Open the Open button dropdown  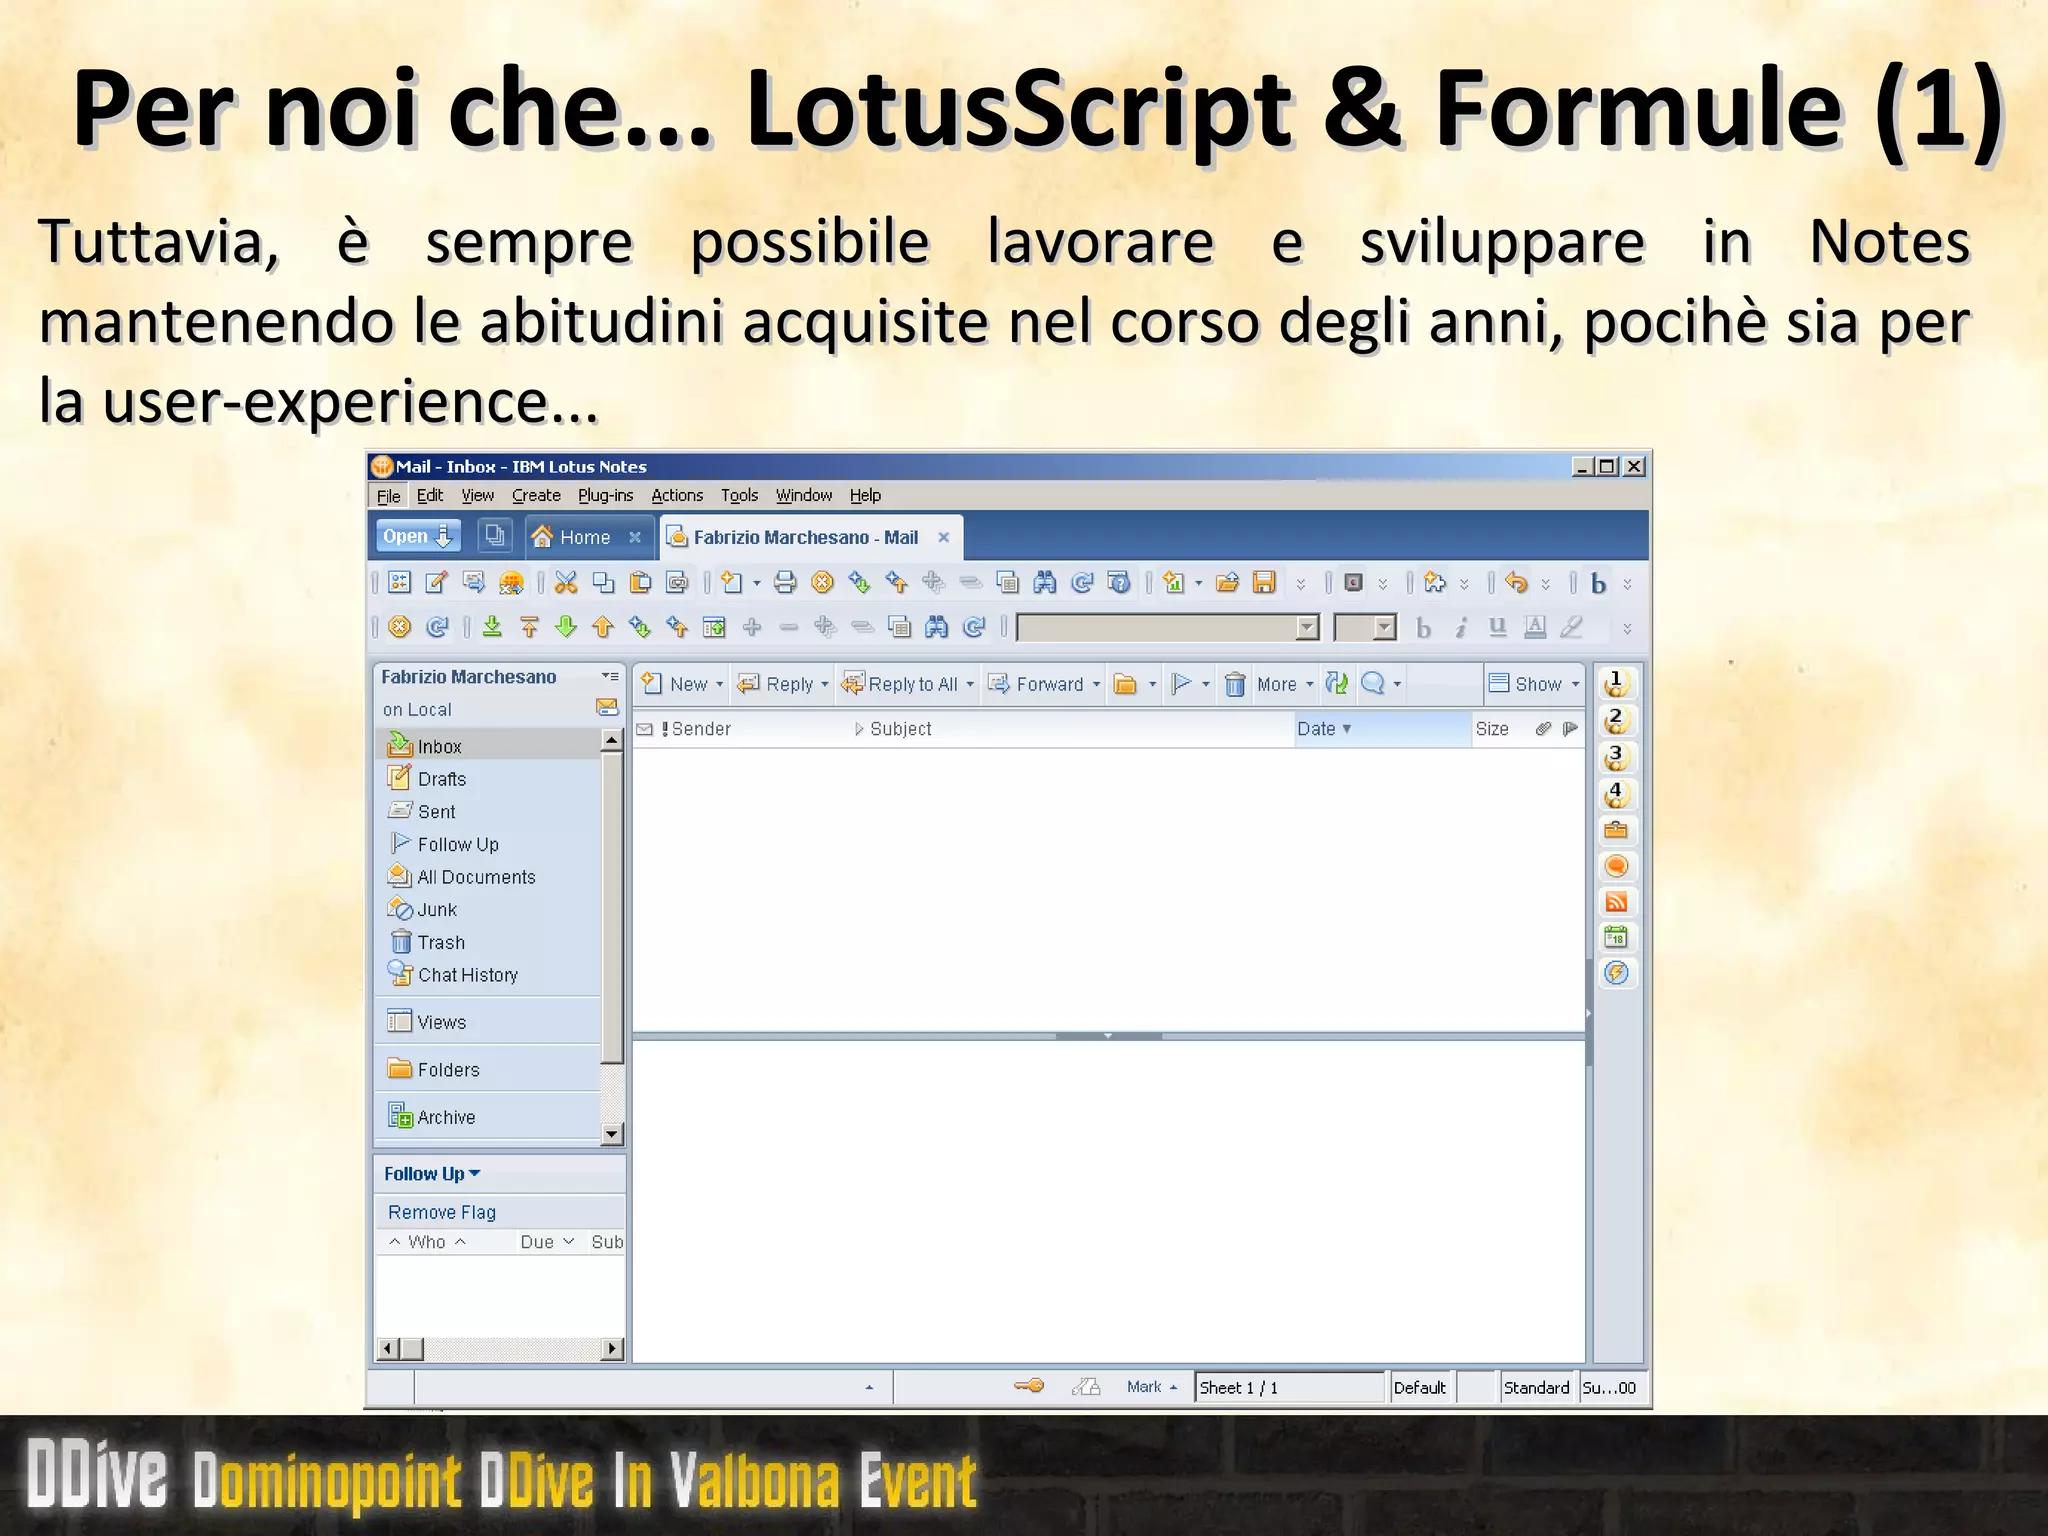tap(418, 536)
